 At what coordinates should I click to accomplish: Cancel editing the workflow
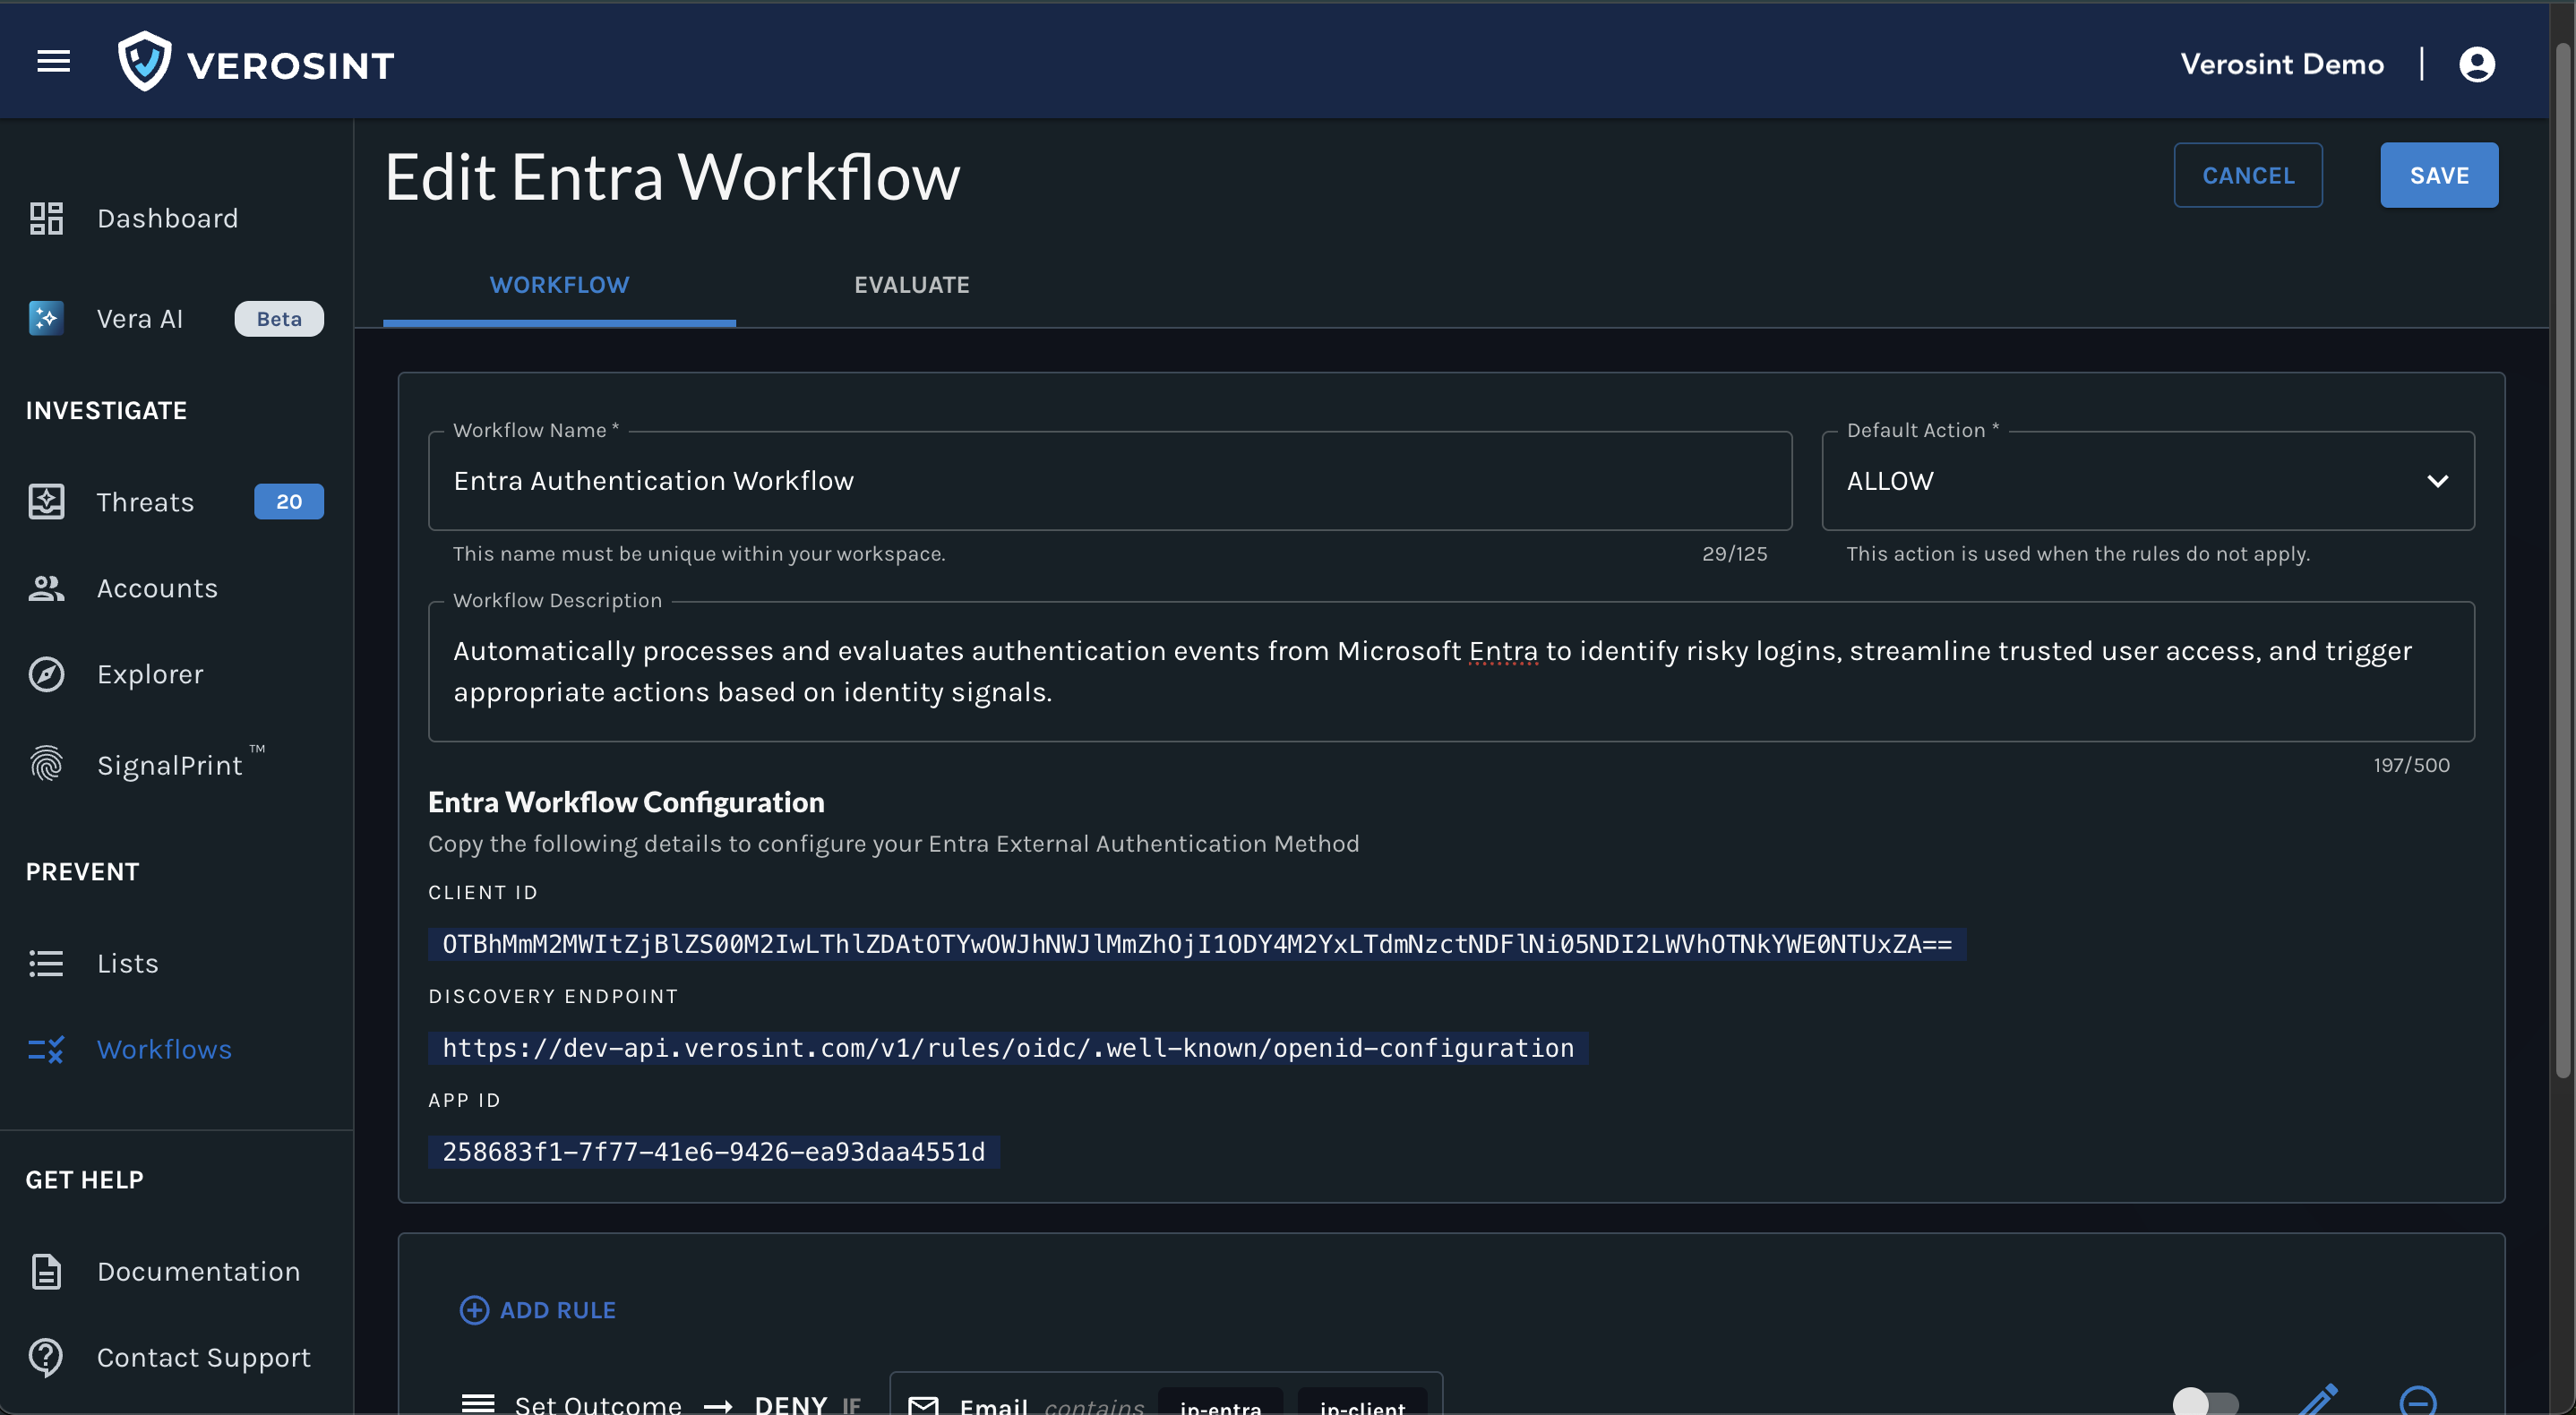(x=2247, y=175)
